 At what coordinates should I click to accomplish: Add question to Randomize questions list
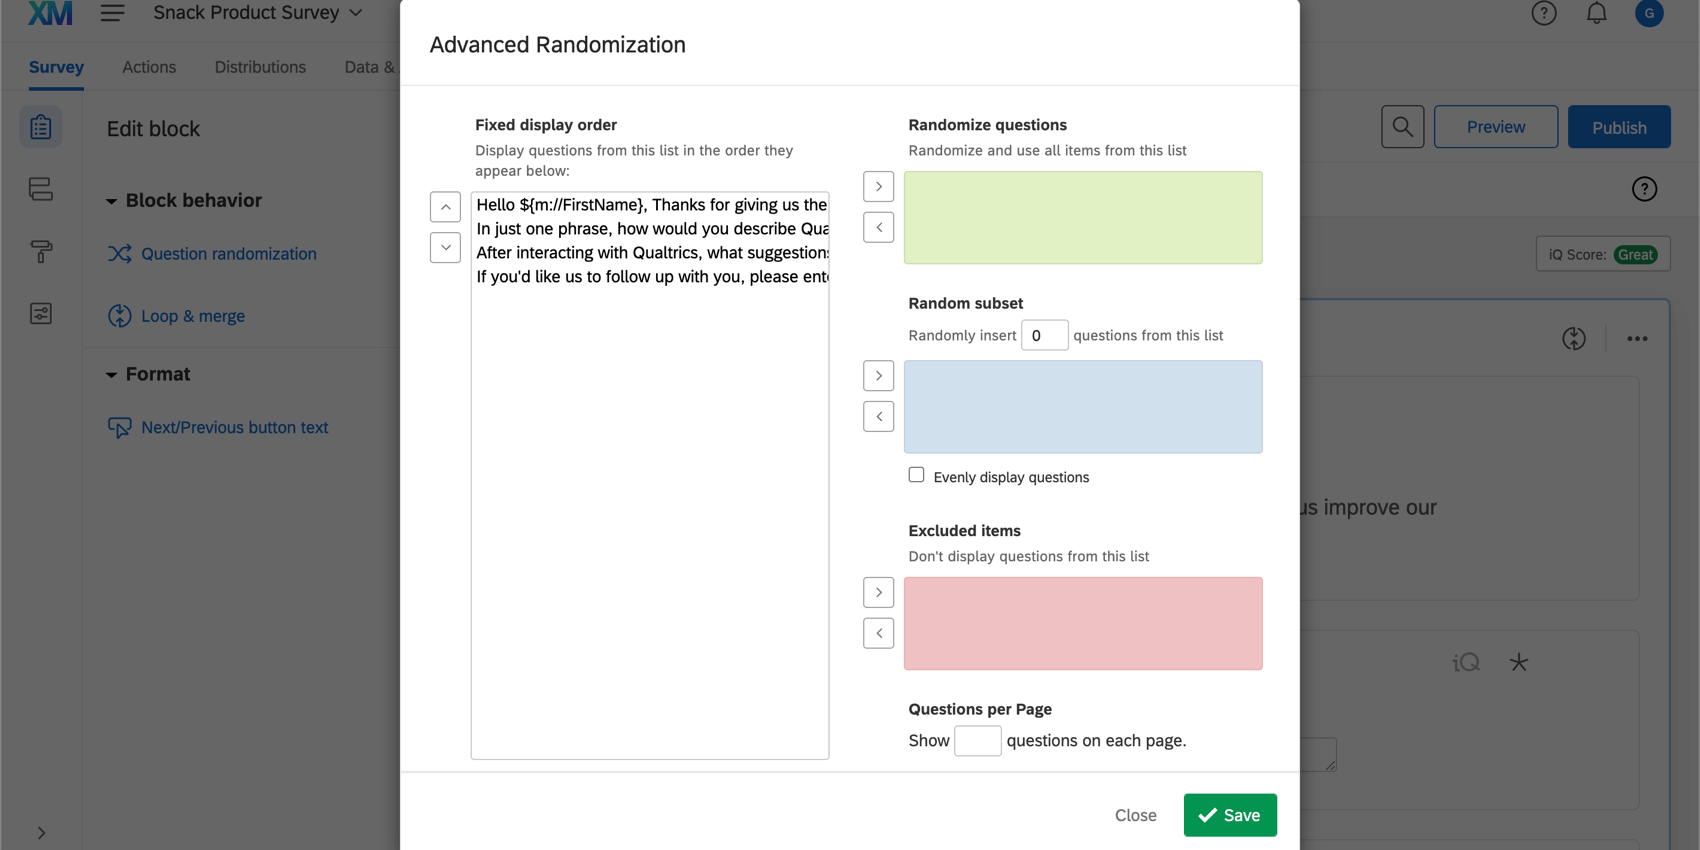point(878,187)
